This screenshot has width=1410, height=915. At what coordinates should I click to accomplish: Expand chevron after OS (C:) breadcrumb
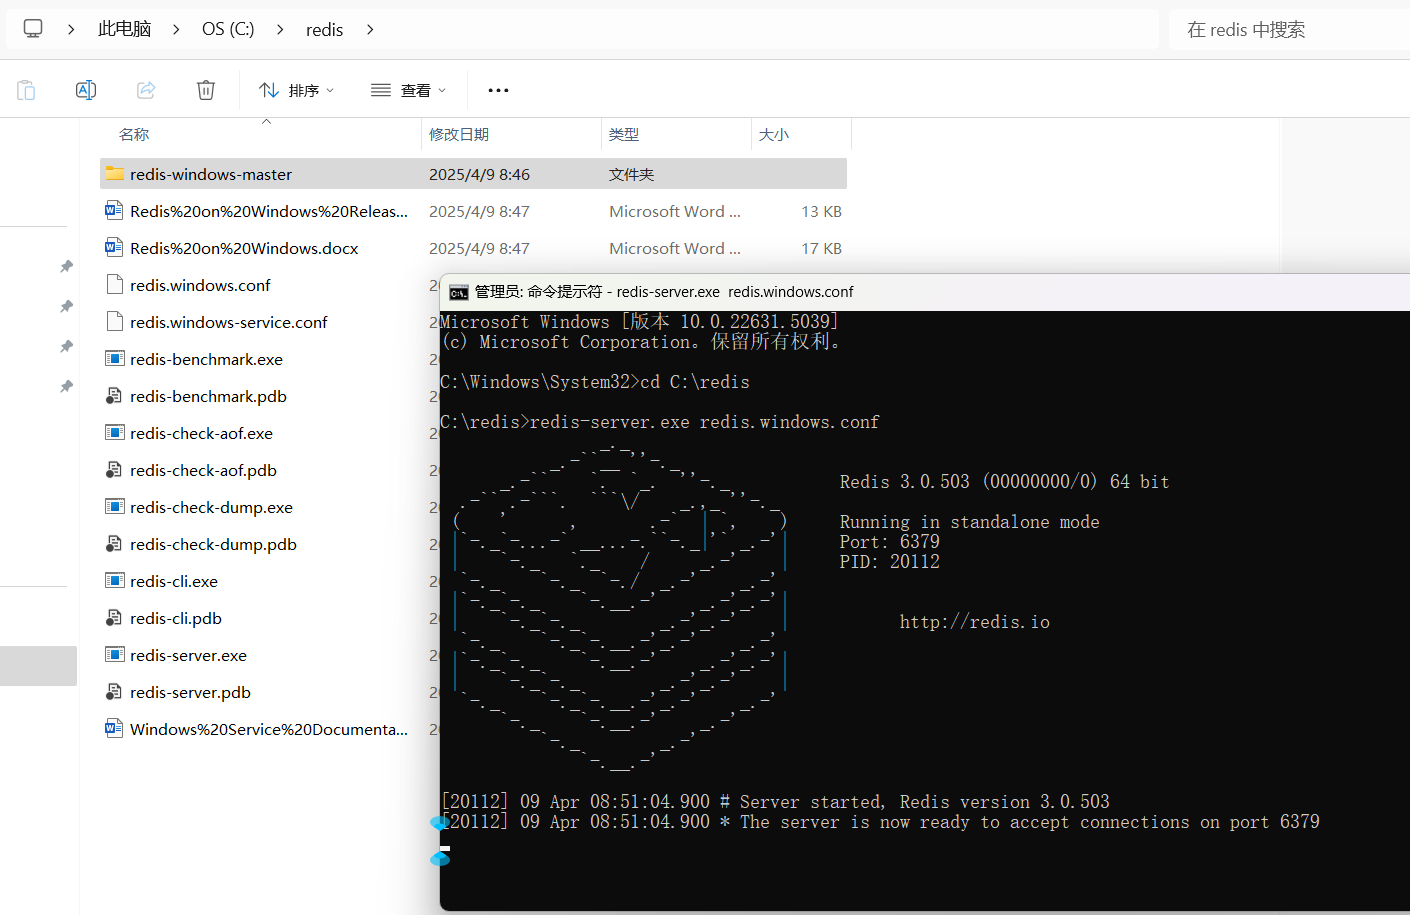pos(280,29)
